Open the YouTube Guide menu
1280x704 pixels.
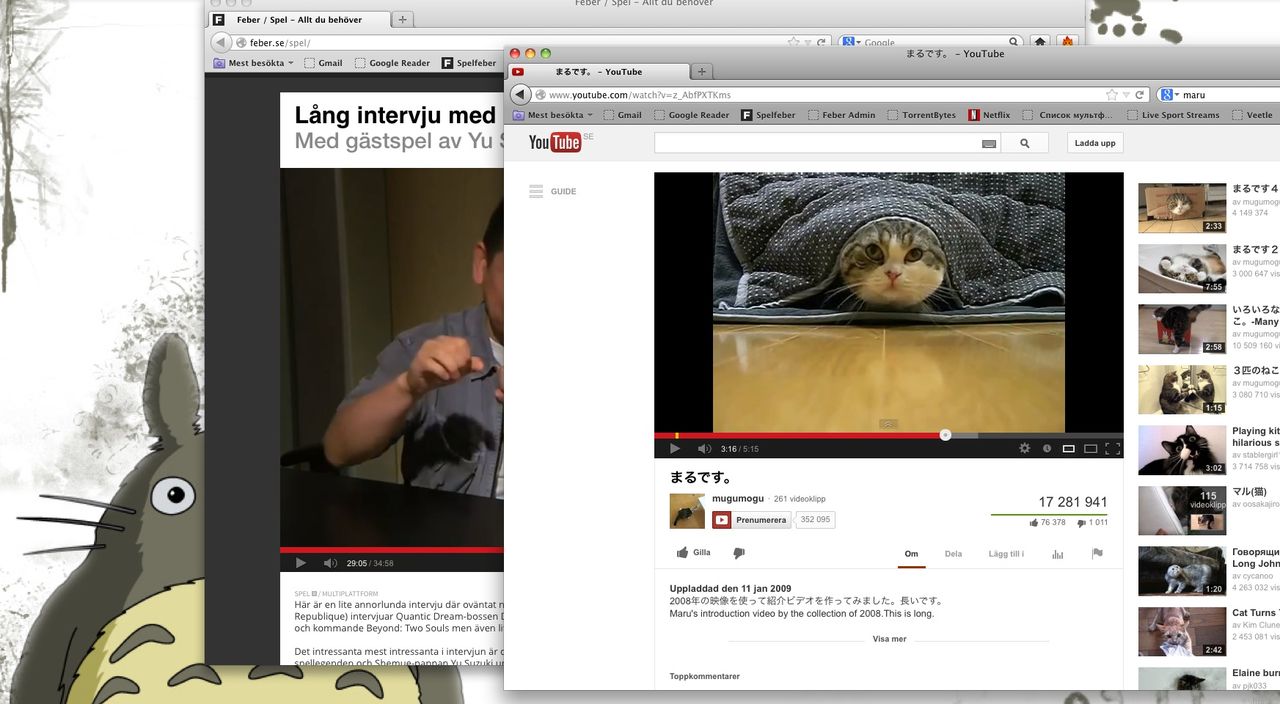[x=552, y=191]
